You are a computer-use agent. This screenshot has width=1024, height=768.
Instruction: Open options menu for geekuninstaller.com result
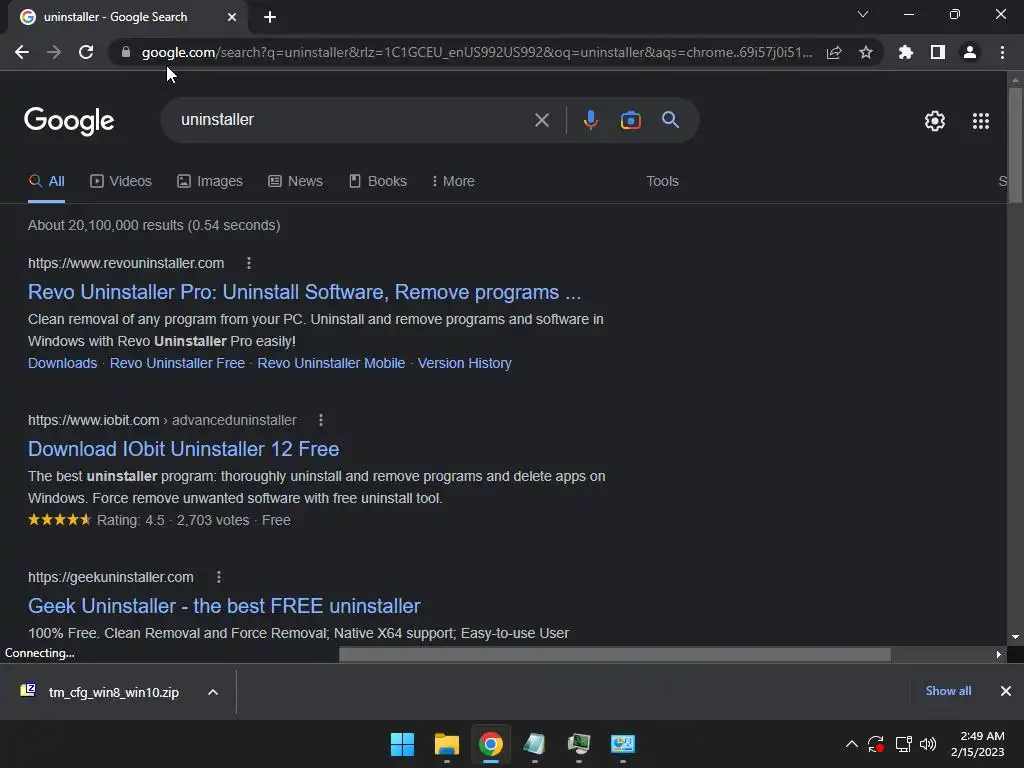219,577
